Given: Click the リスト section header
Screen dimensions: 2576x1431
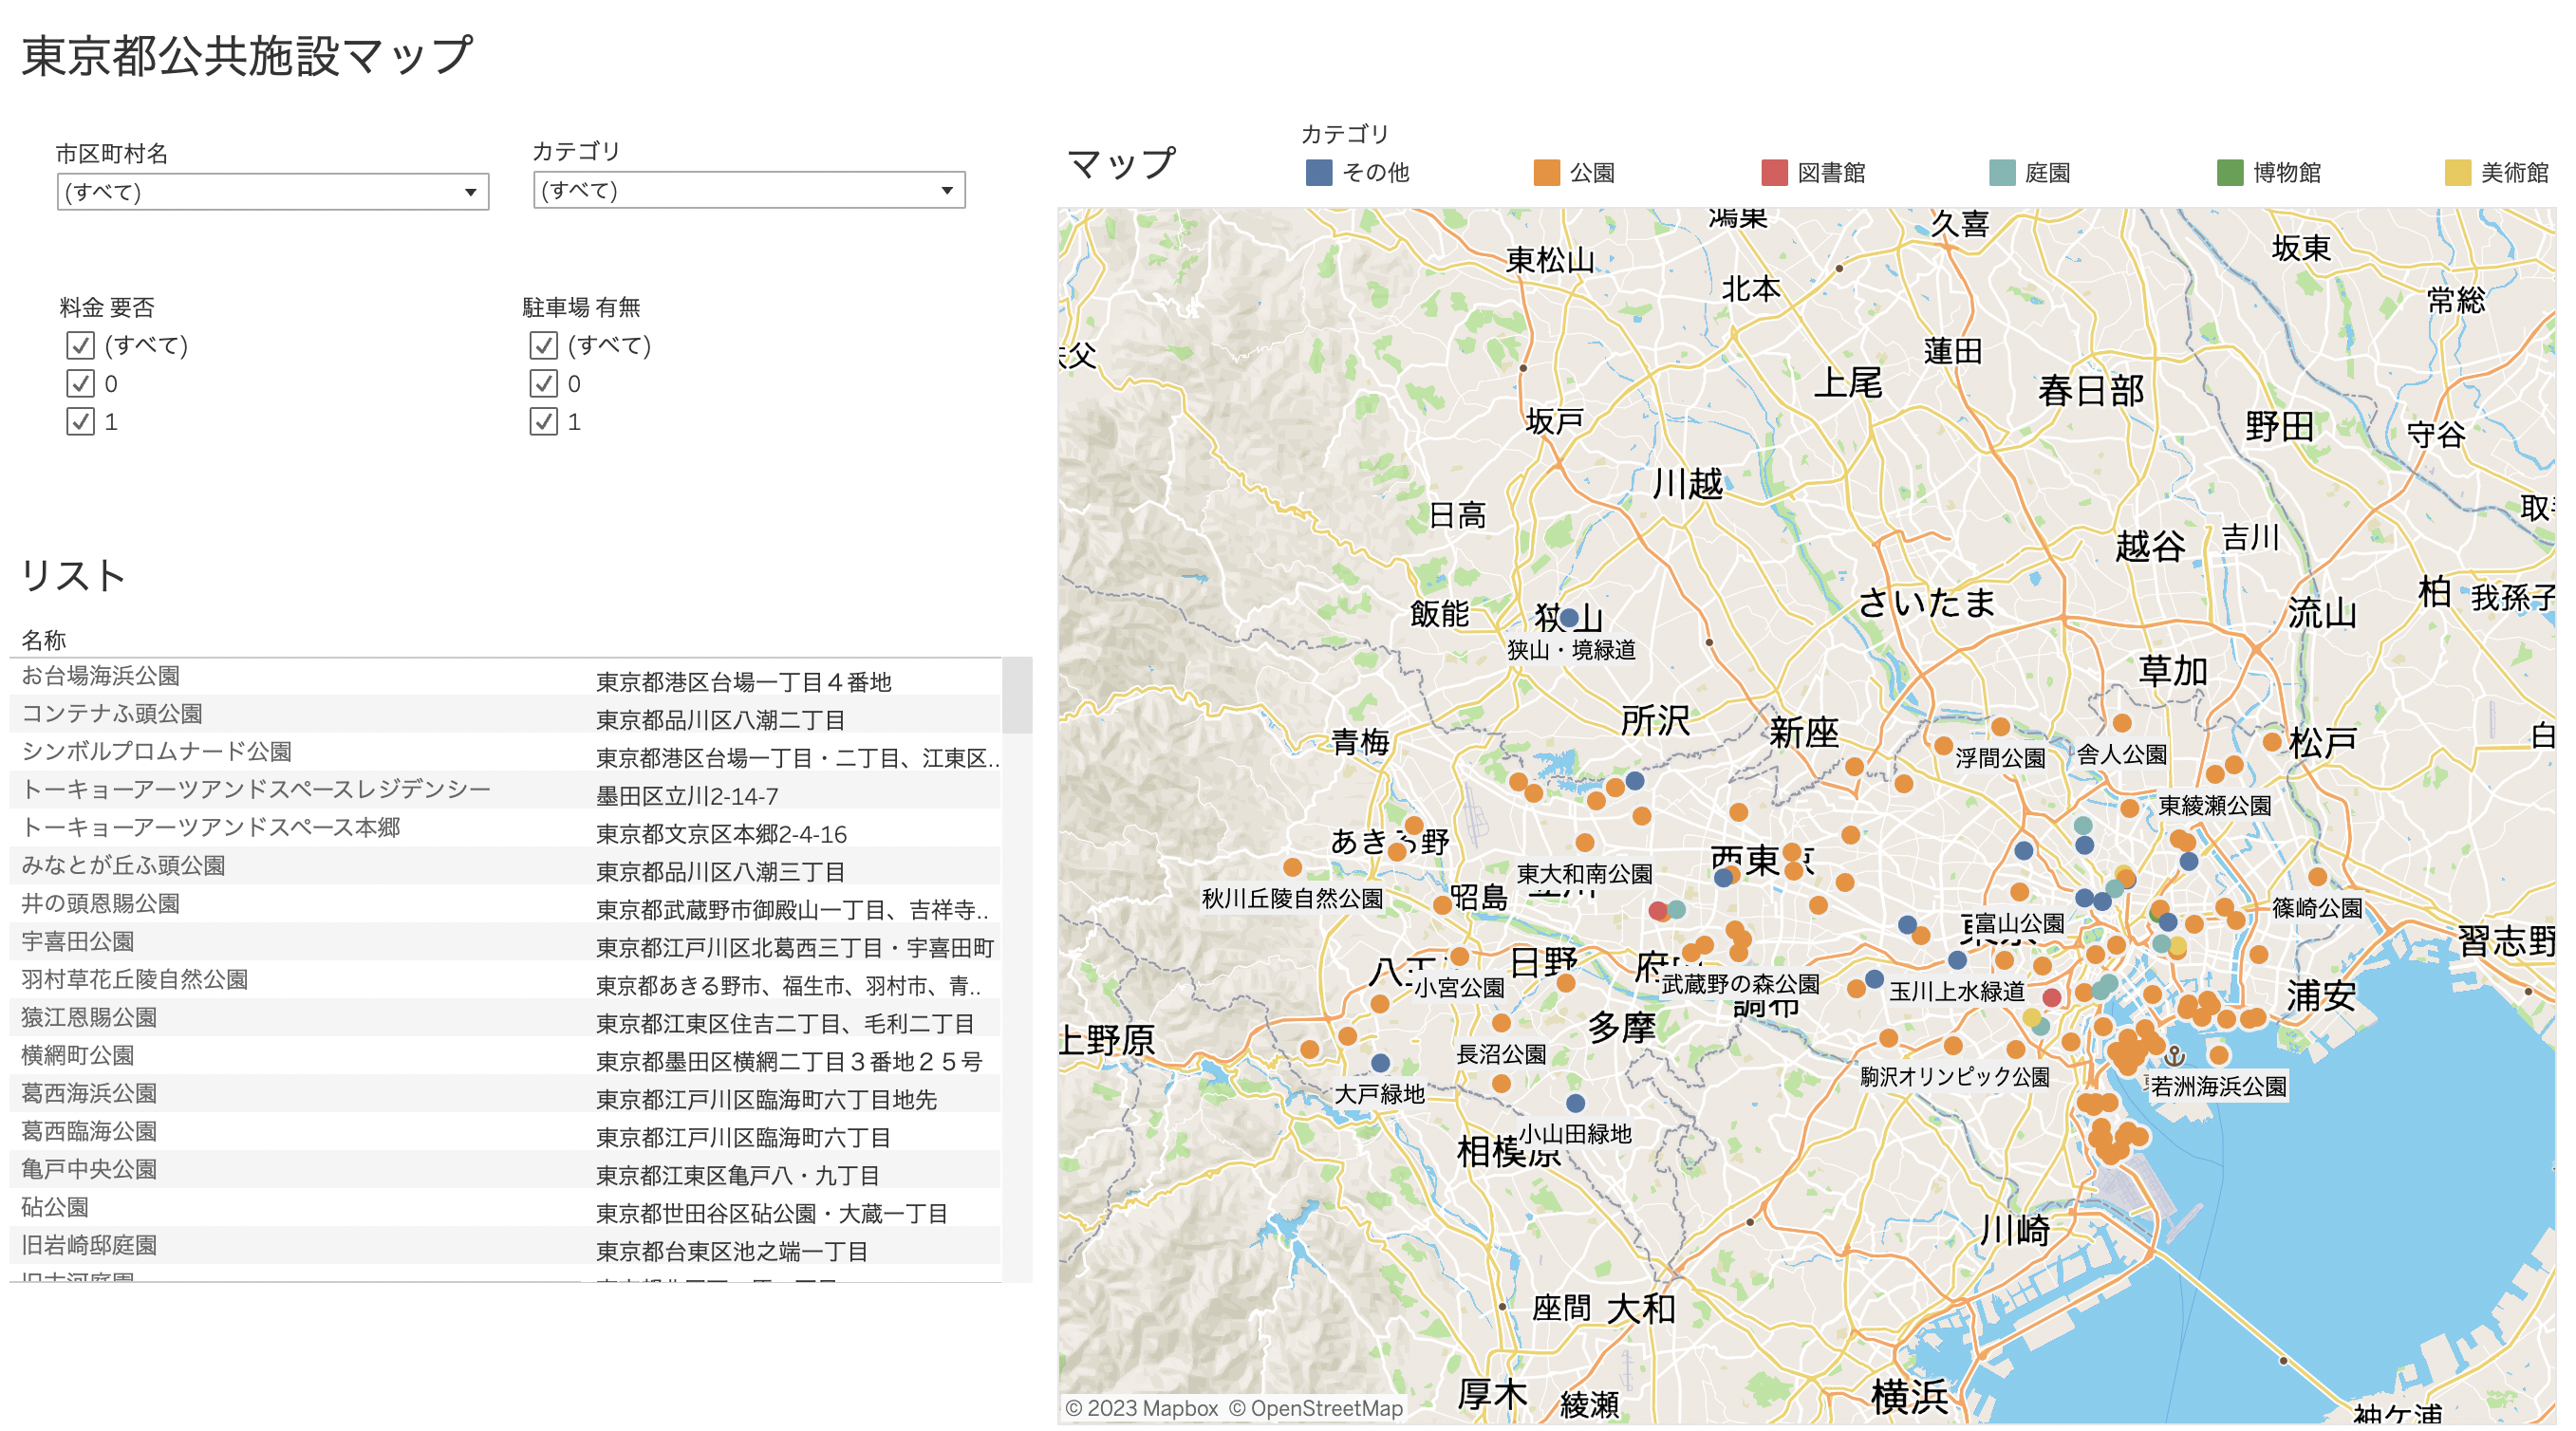Looking at the screenshot, I should pyautogui.click(x=73, y=575).
